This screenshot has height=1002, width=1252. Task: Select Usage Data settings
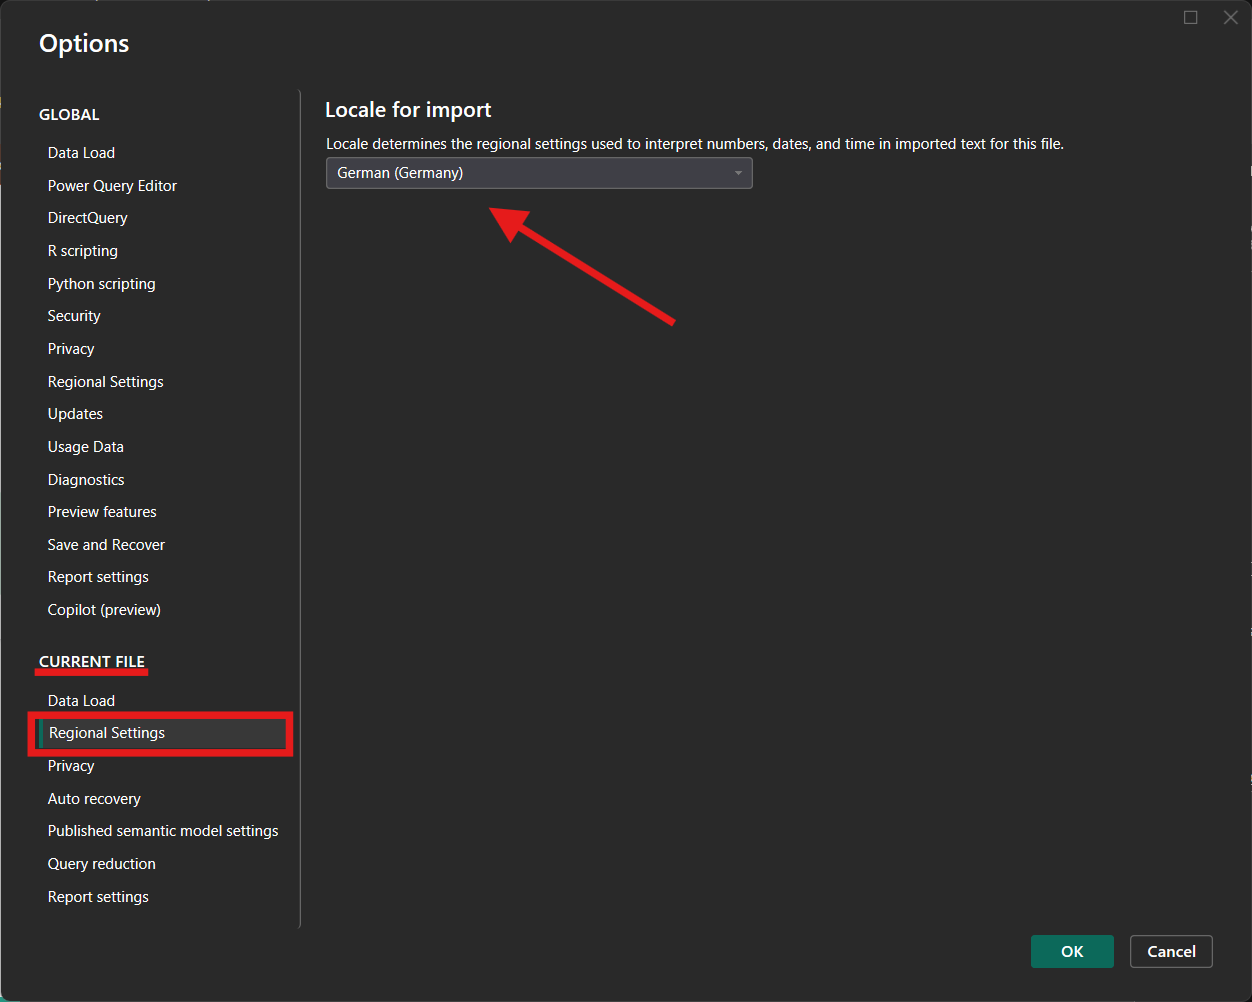point(86,447)
